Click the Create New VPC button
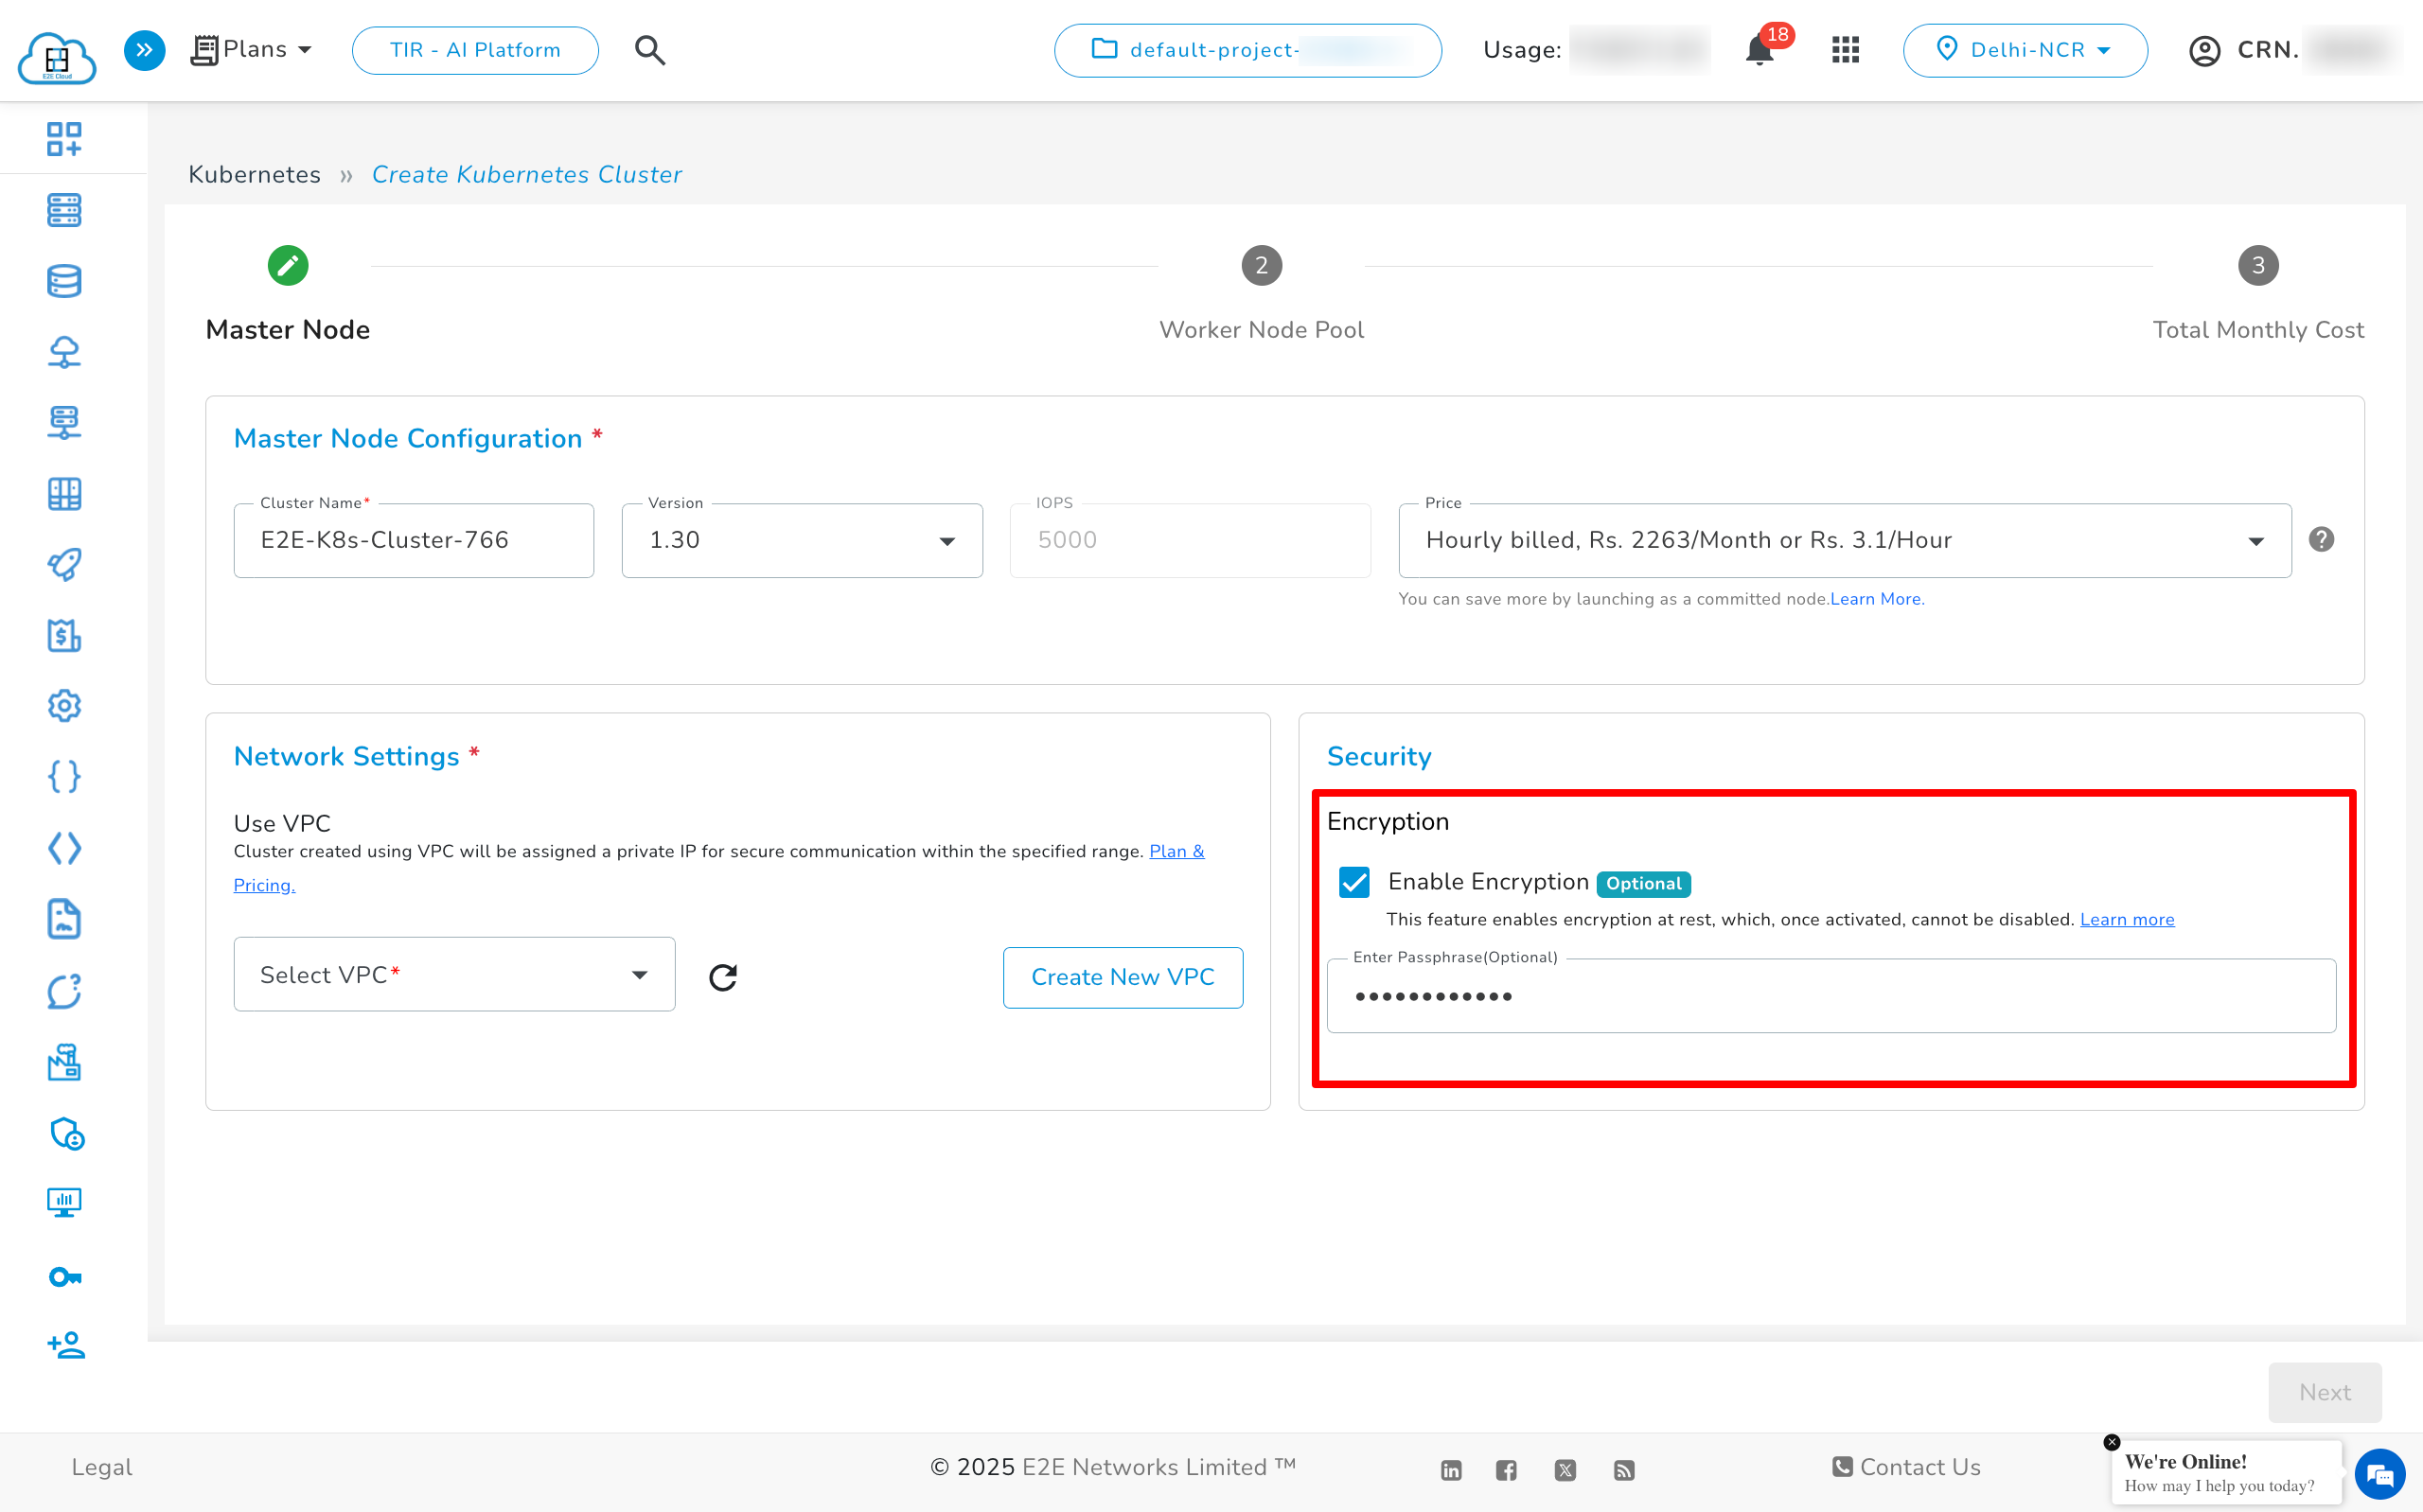Image resolution: width=2423 pixels, height=1512 pixels. coord(1122,977)
